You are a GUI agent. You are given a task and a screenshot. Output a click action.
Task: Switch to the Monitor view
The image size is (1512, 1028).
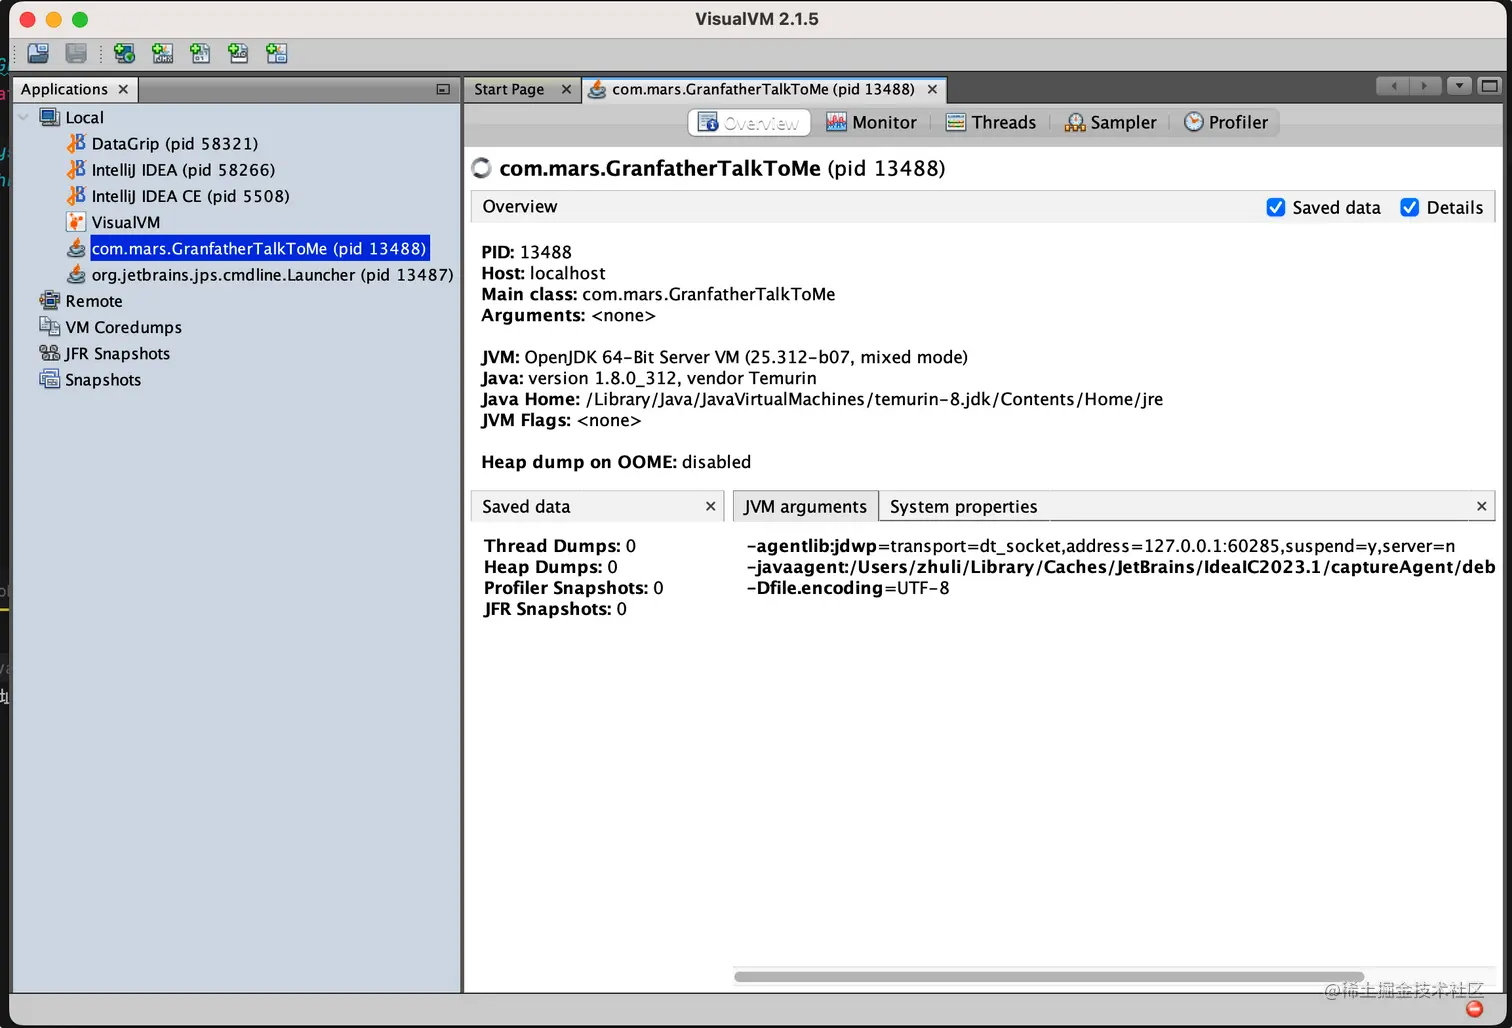pos(871,122)
